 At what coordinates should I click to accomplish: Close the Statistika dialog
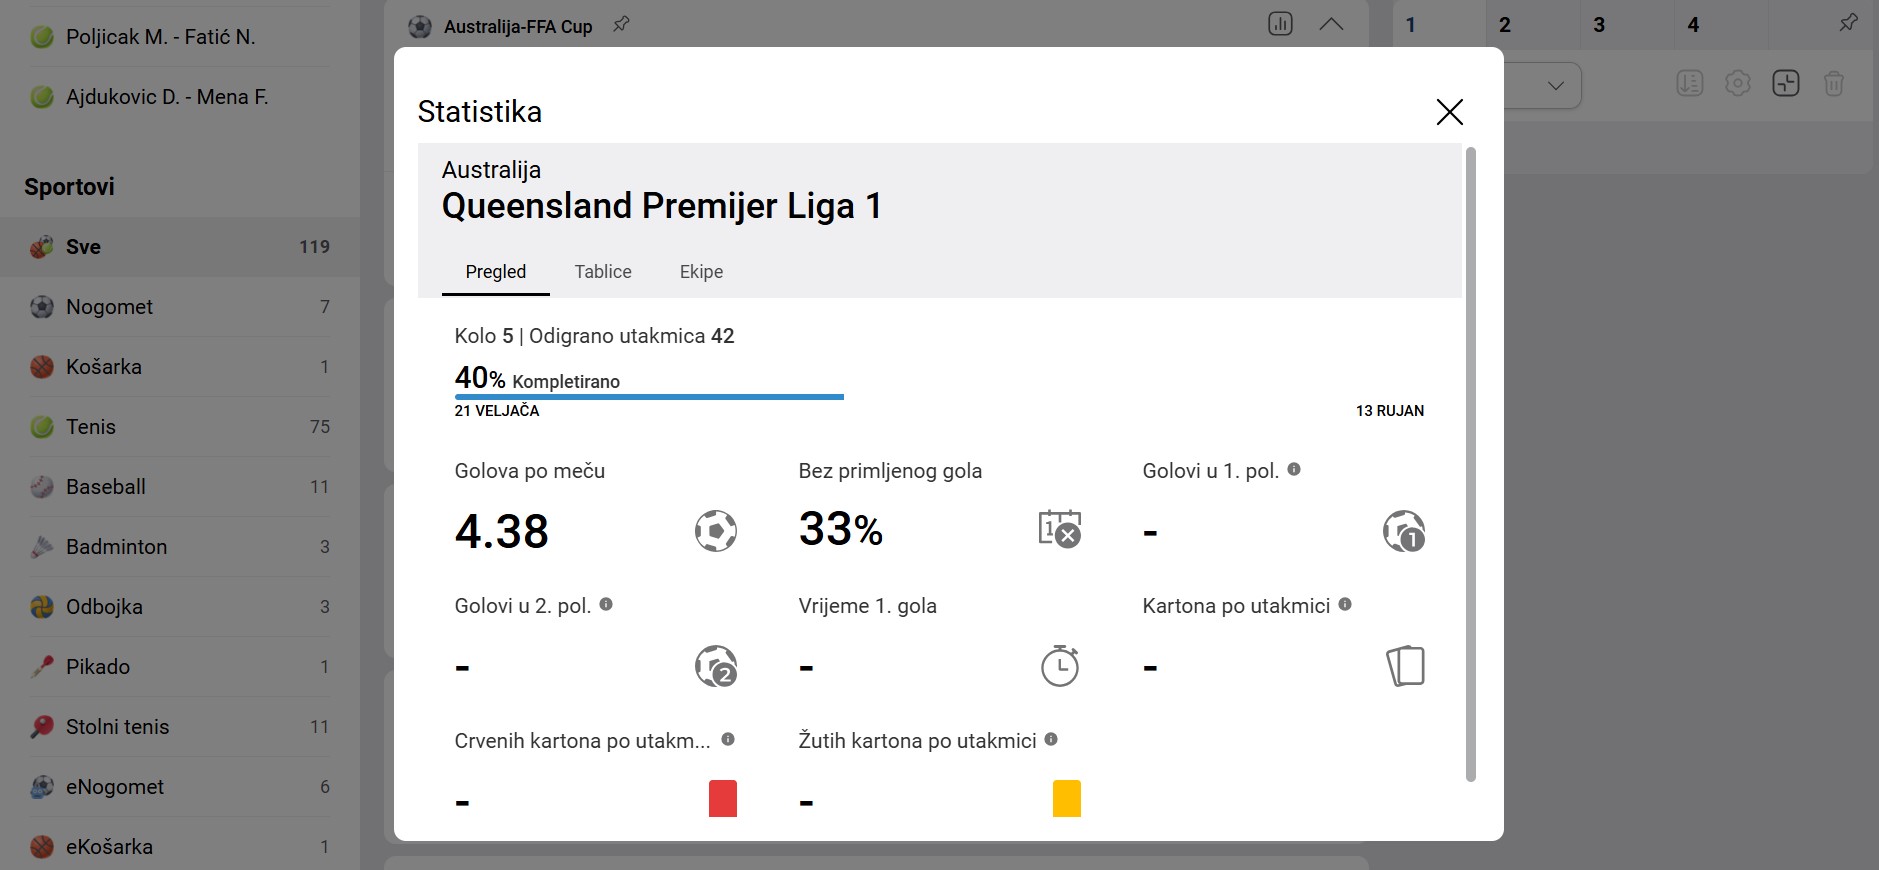click(1449, 112)
